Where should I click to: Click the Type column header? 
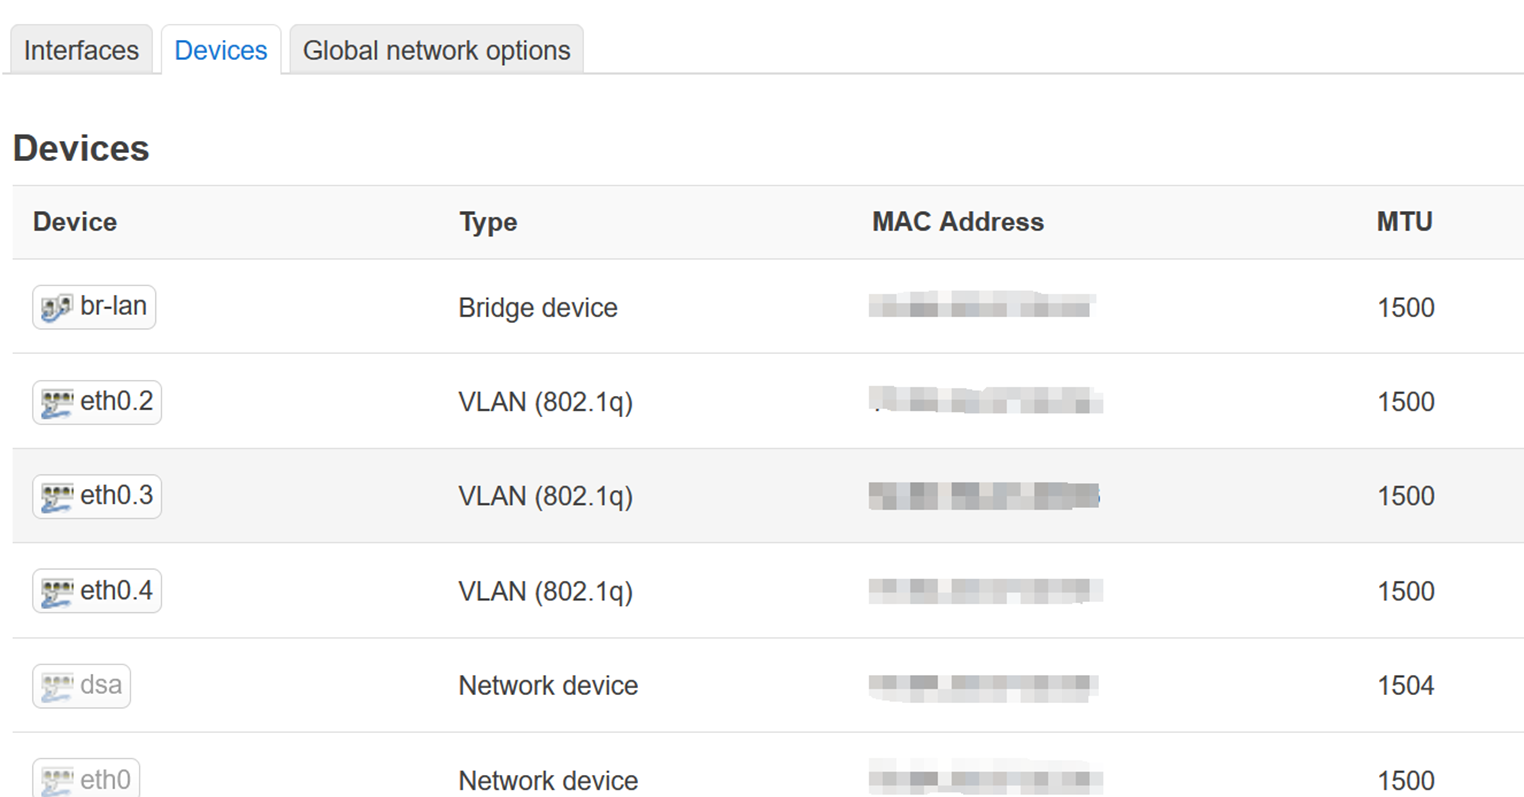[488, 222]
